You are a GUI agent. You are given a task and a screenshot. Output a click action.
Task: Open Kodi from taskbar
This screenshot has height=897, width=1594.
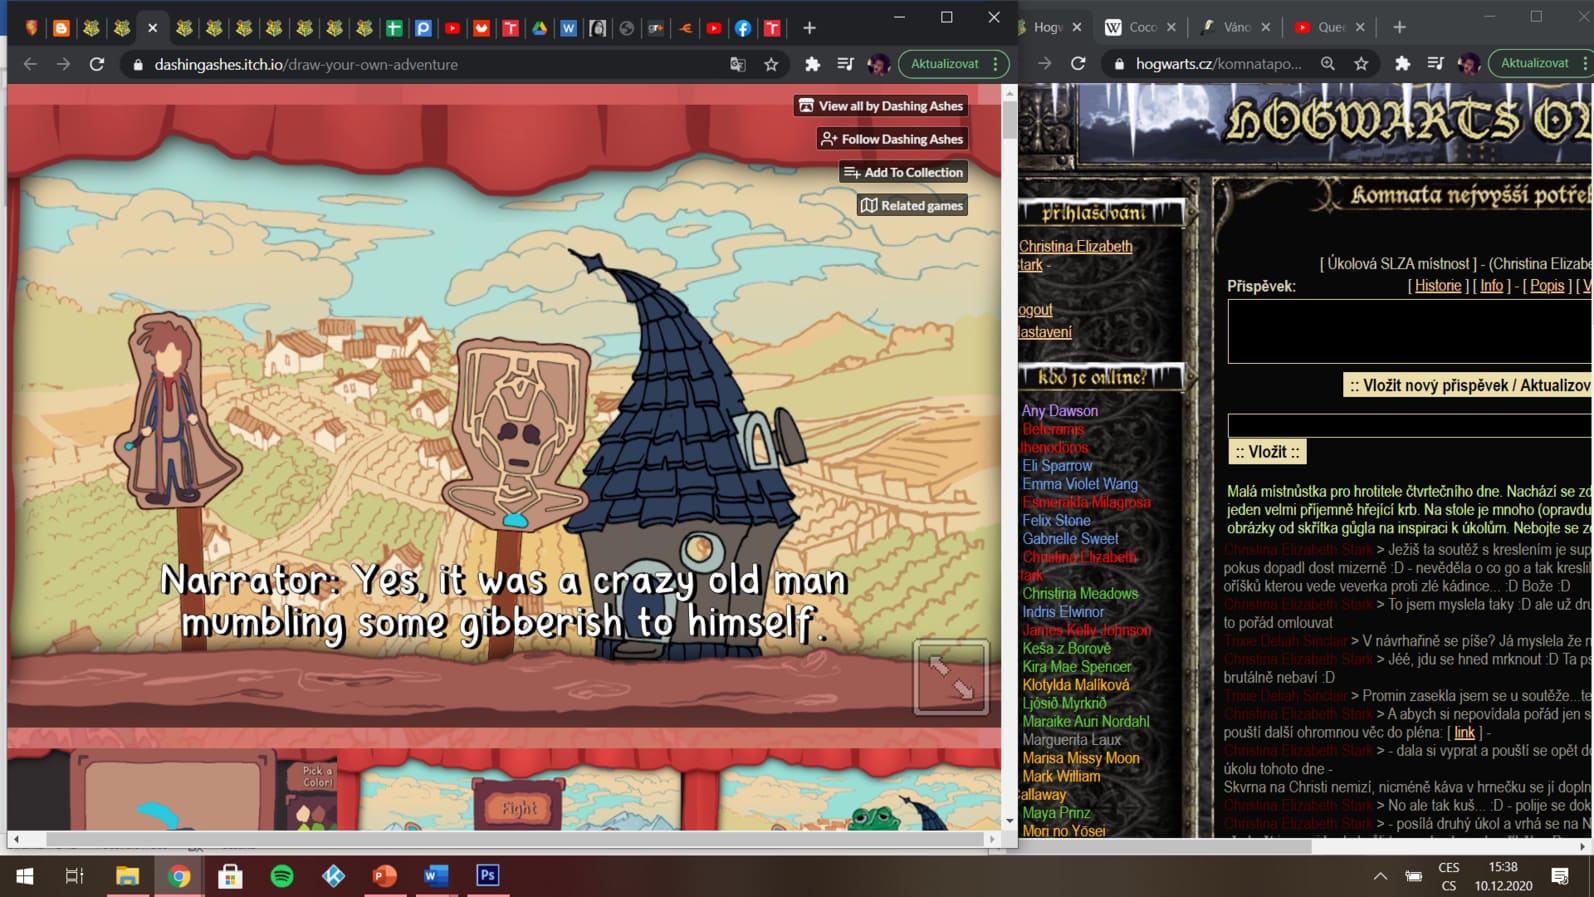click(x=333, y=876)
